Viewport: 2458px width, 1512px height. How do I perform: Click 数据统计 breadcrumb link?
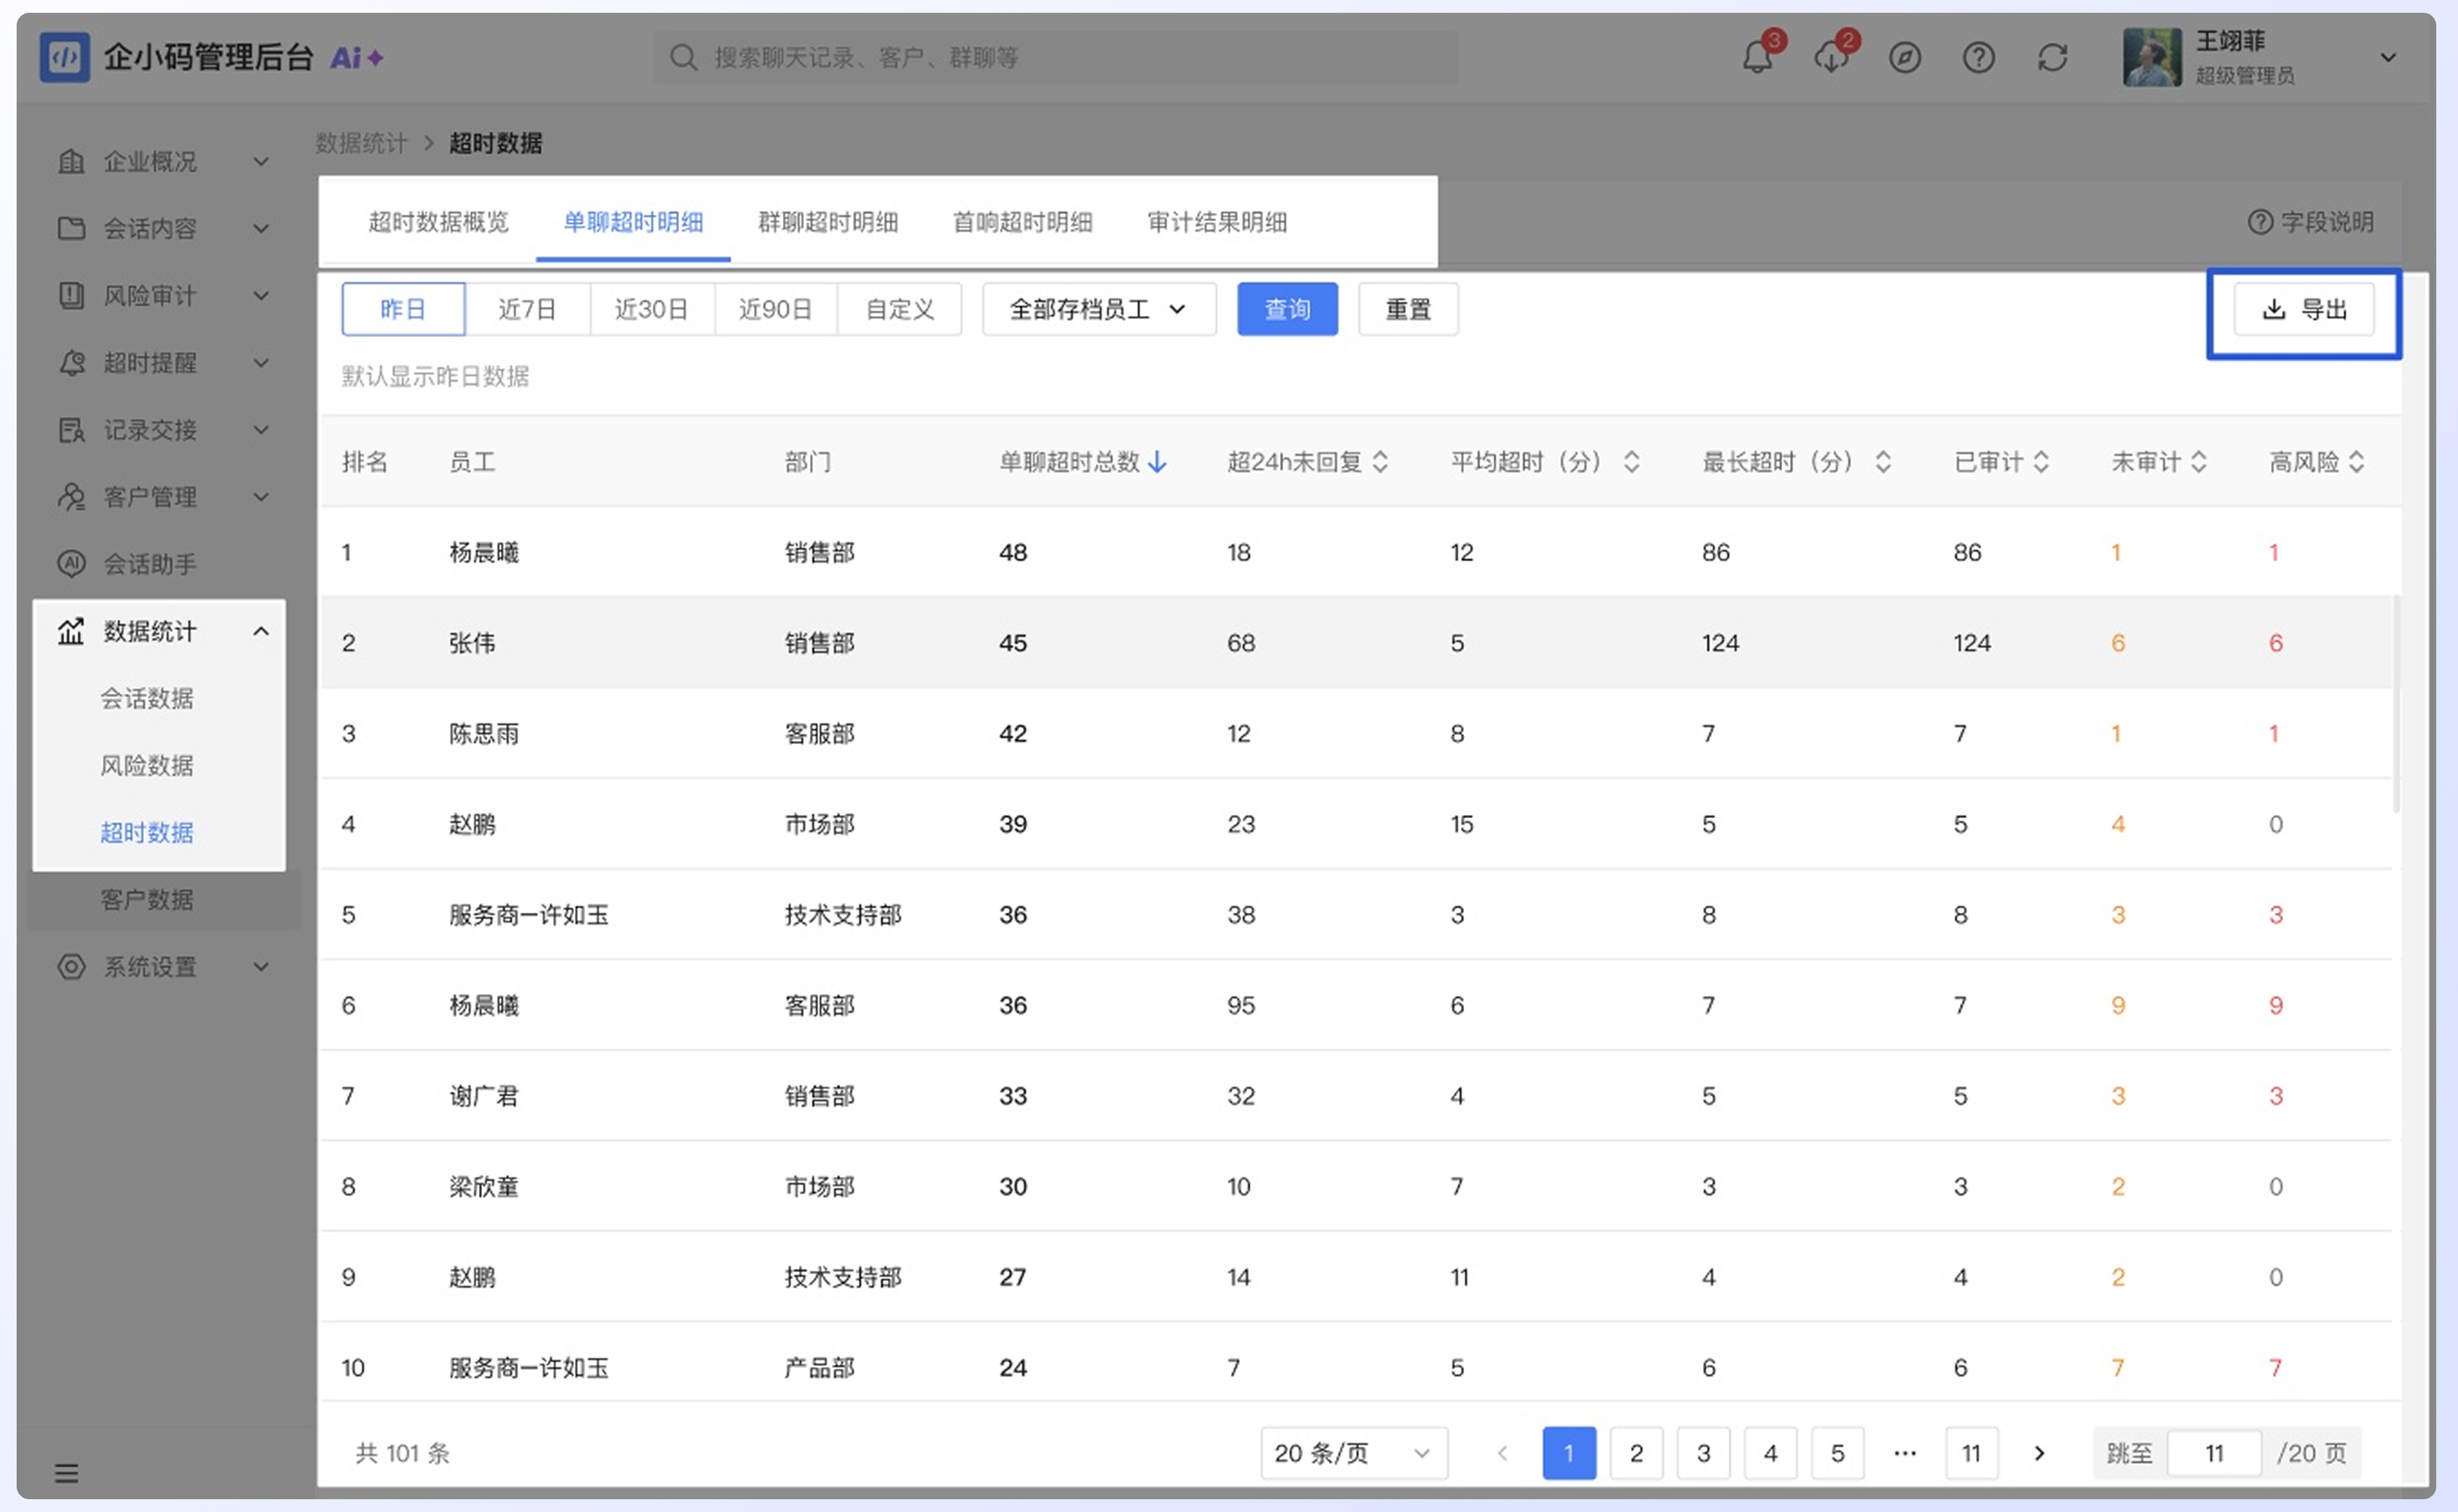click(x=361, y=143)
